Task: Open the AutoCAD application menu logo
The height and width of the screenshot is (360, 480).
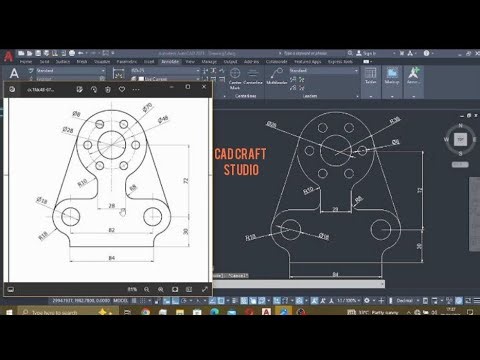Action: [9, 57]
